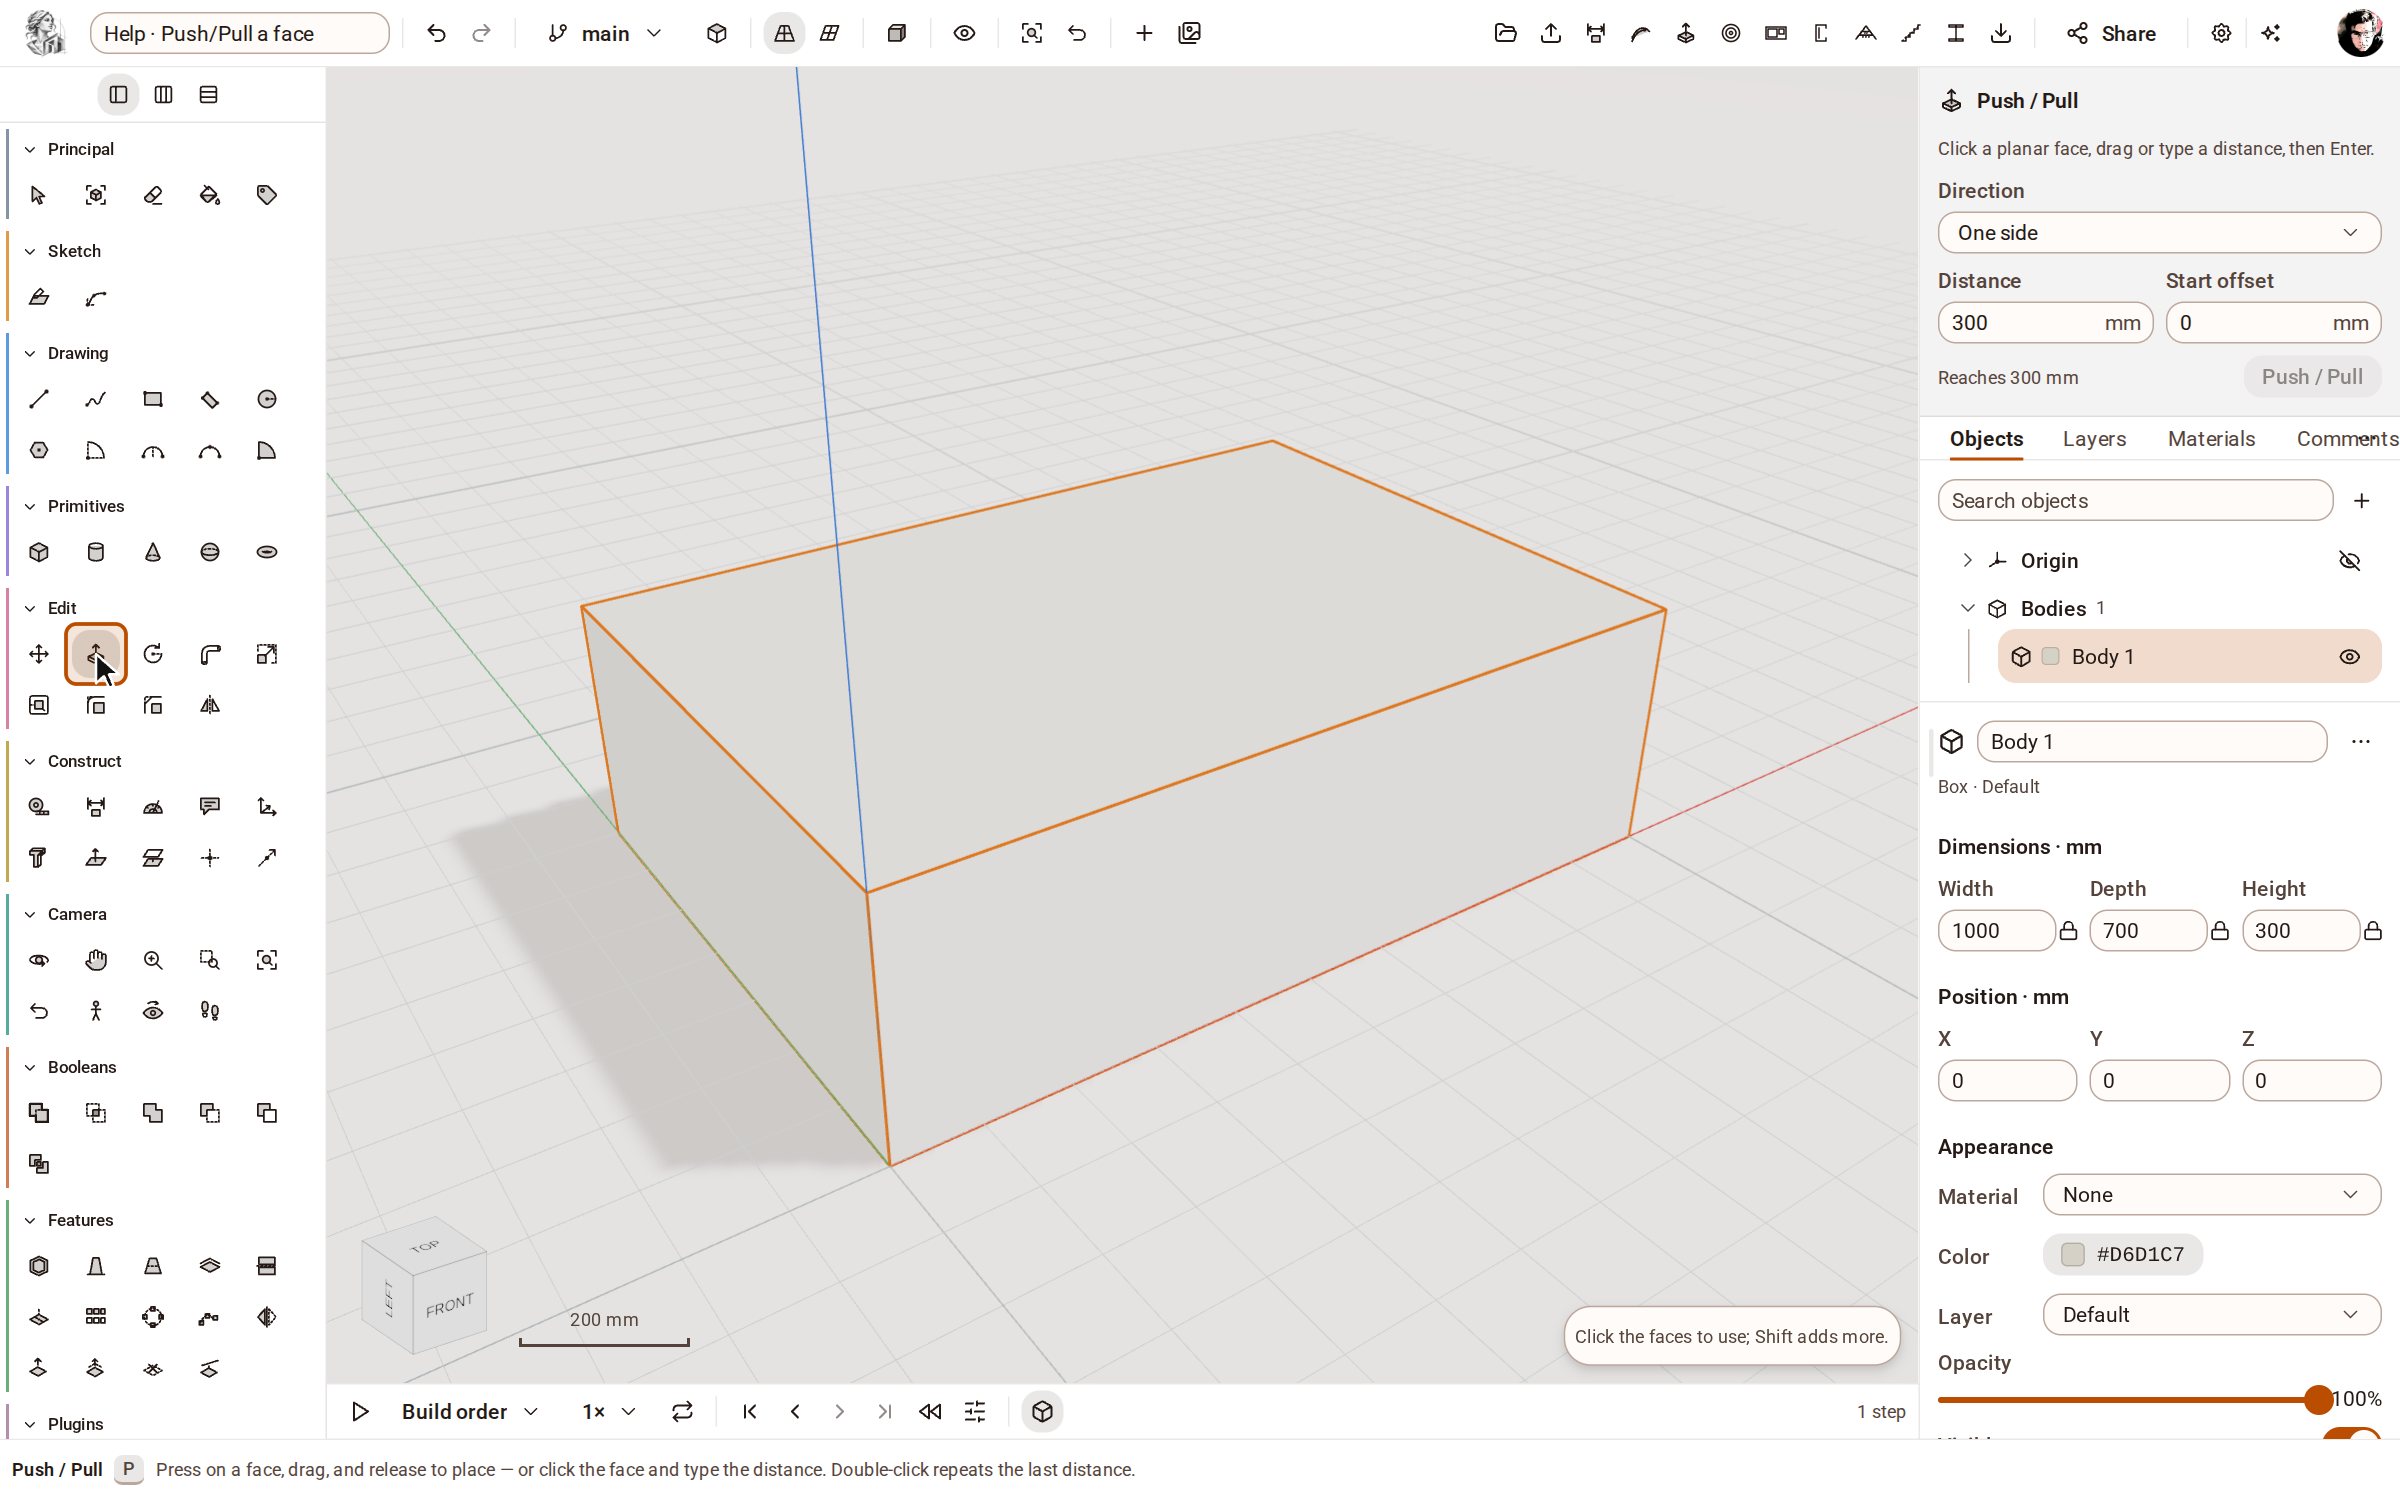Click the Share button
The image size is (2400, 1500).
click(2111, 33)
